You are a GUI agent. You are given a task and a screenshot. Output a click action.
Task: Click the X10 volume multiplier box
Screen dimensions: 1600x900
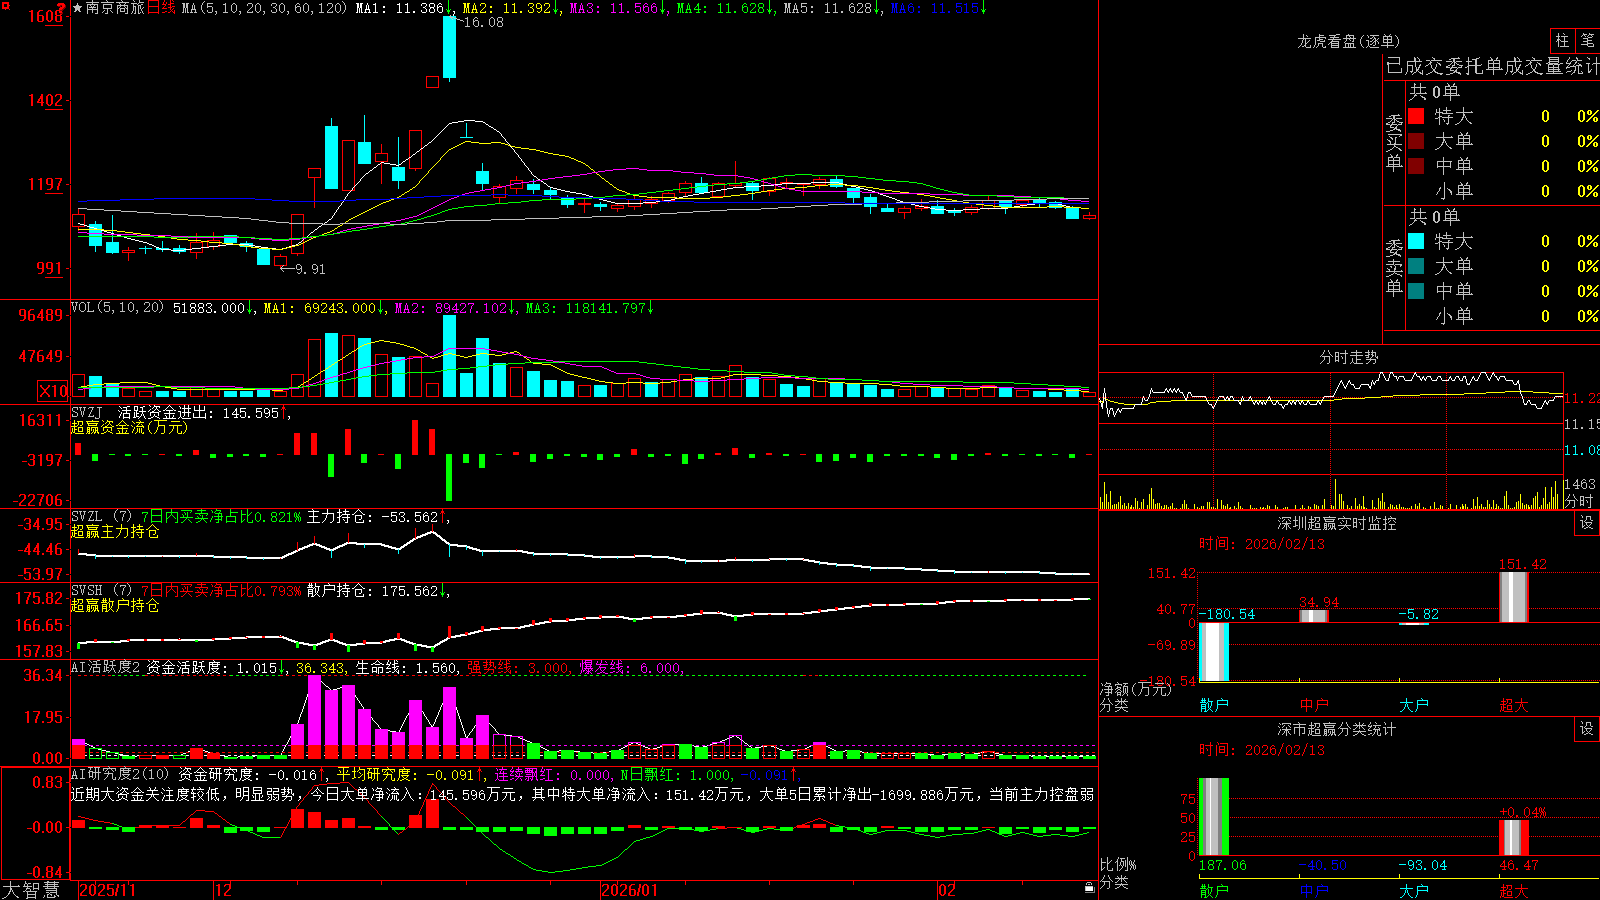coord(53,391)
